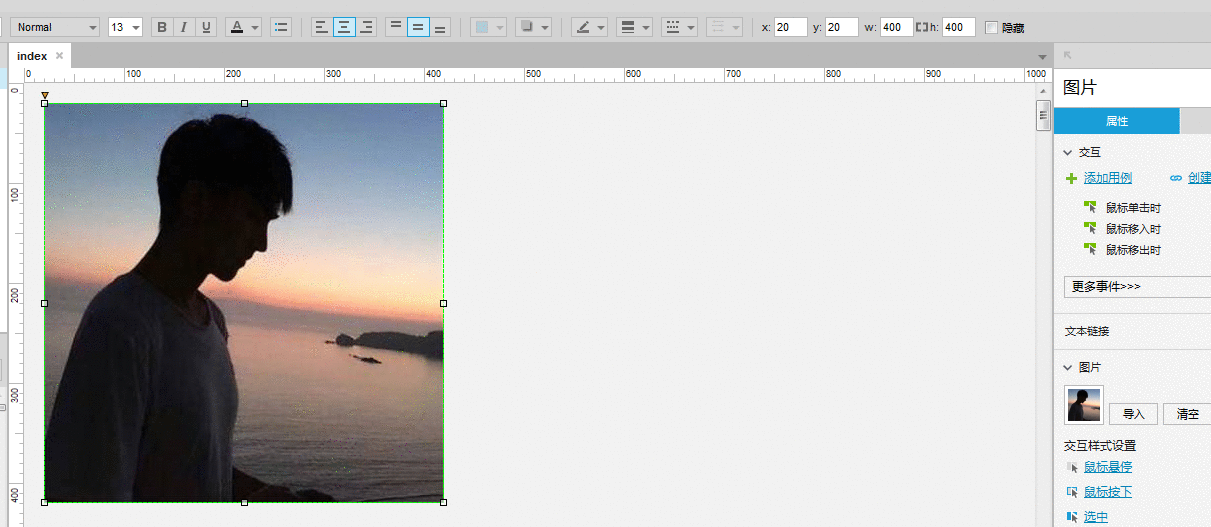Click the 添加用例 link
This screenshot has height=527, width=1211.
1108,178
